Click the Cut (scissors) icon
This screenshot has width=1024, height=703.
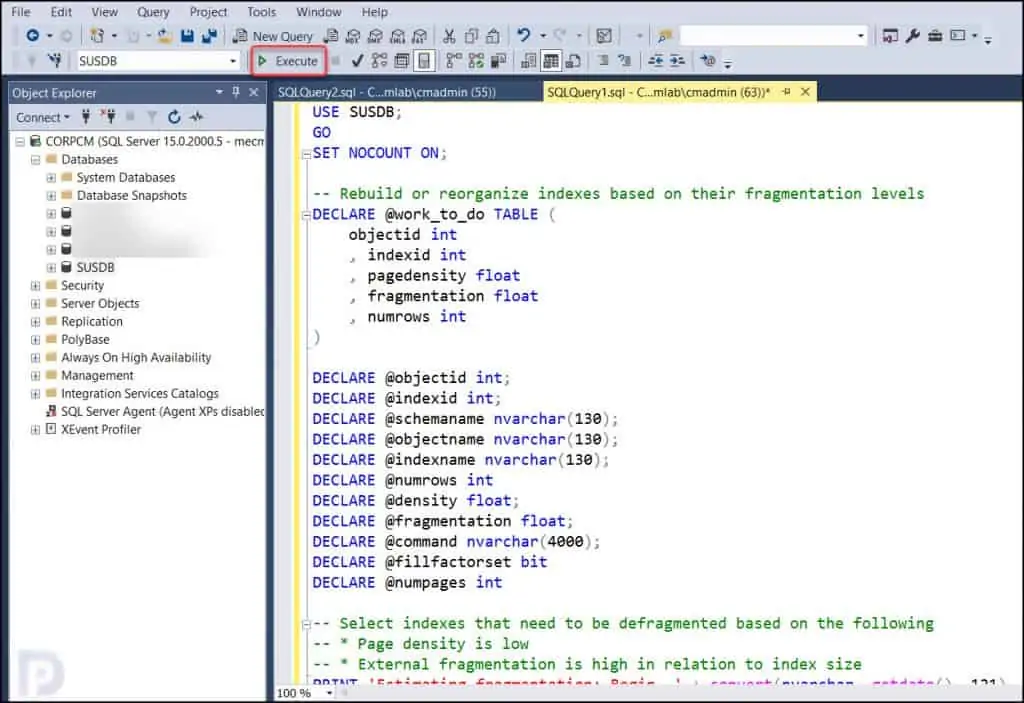pos(449,36)
